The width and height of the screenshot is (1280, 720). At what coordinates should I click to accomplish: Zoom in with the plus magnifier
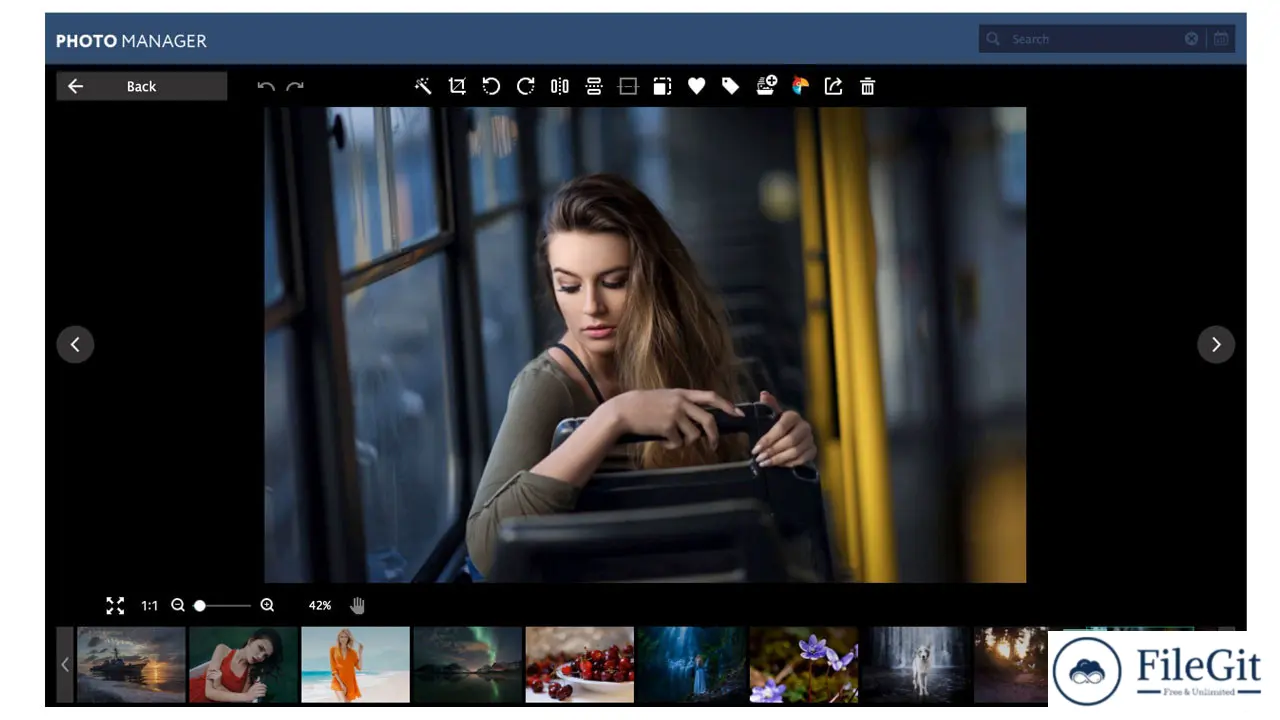(267, 605)
